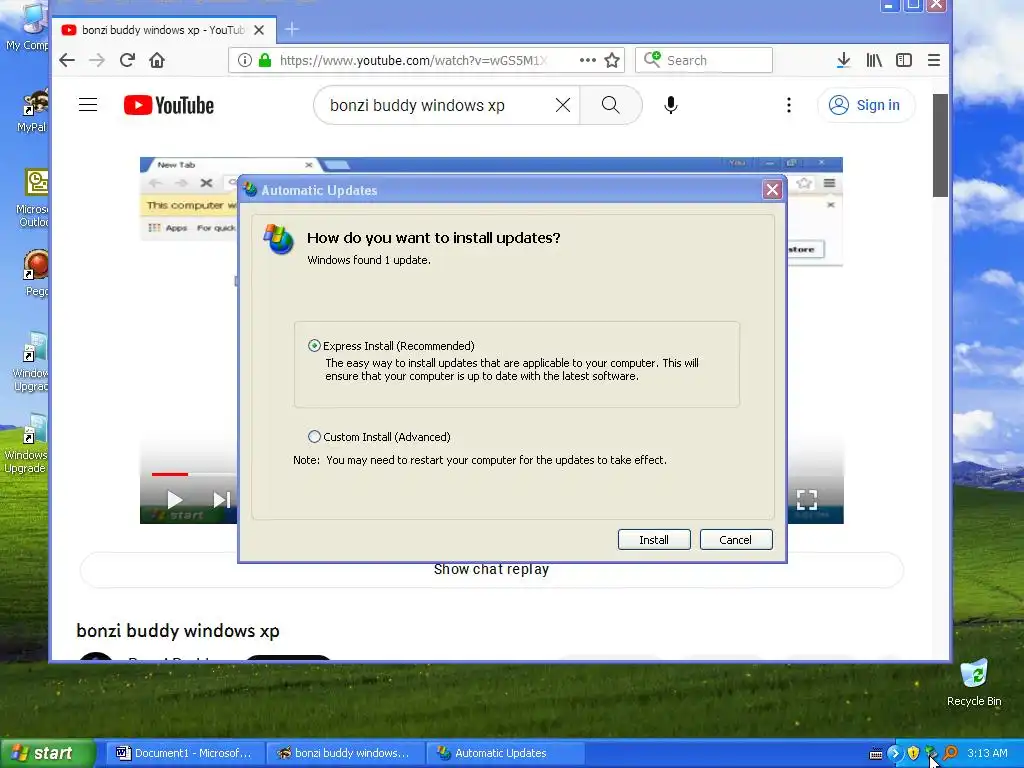This screenshot has height=768, width=1024.
Task: Click the keyboard icon in system tray
Action: (x=876, y=754)
